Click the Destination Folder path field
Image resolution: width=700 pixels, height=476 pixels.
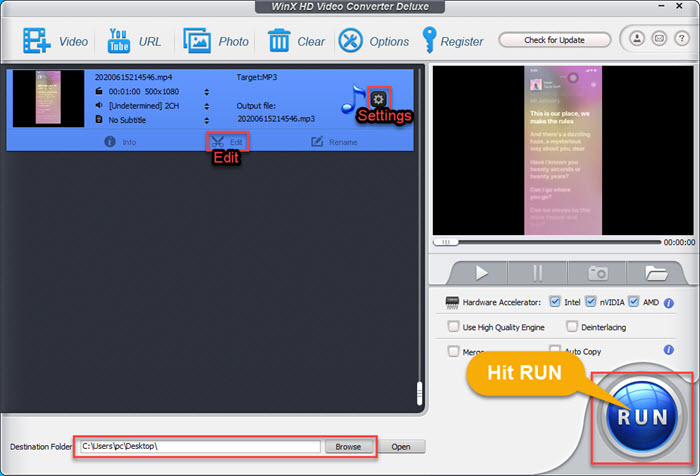click(x=200, y=446)
